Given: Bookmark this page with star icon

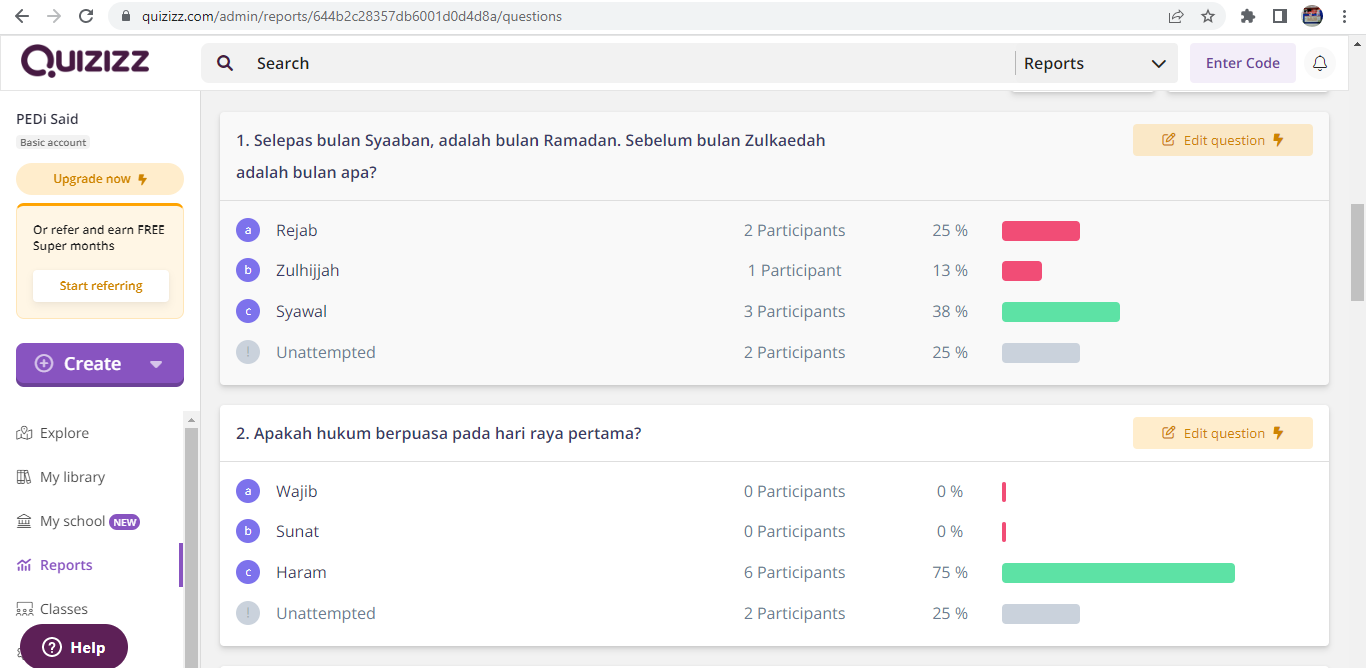Looking at the screenshot, I should click(x=1208, y=16).
